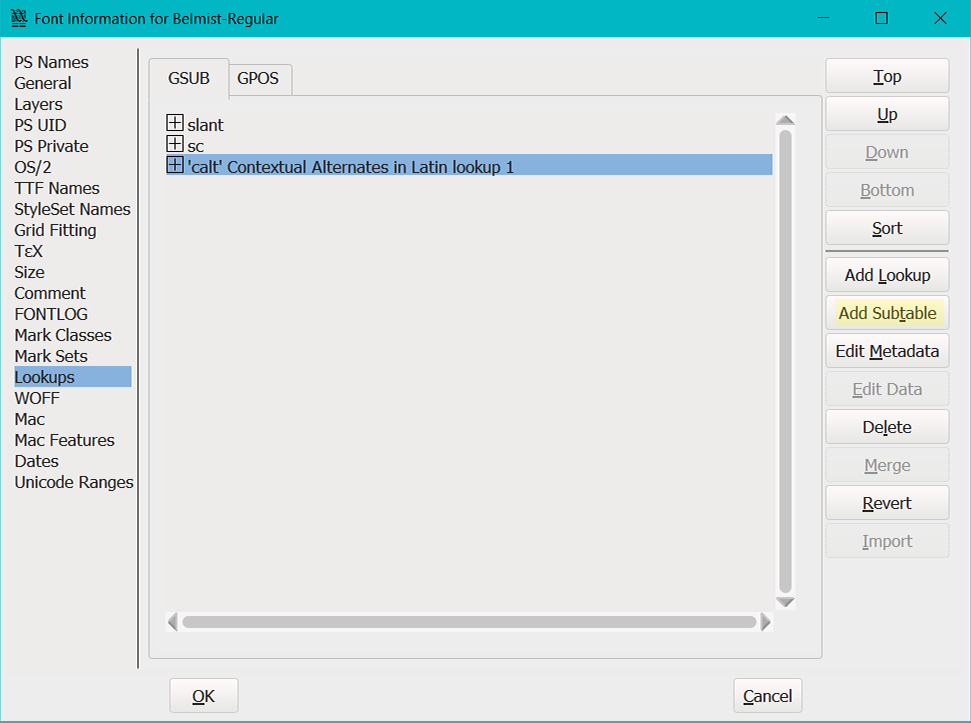Click the Add Lookup button
971x723 pixels.
click(x=887, y=275)
